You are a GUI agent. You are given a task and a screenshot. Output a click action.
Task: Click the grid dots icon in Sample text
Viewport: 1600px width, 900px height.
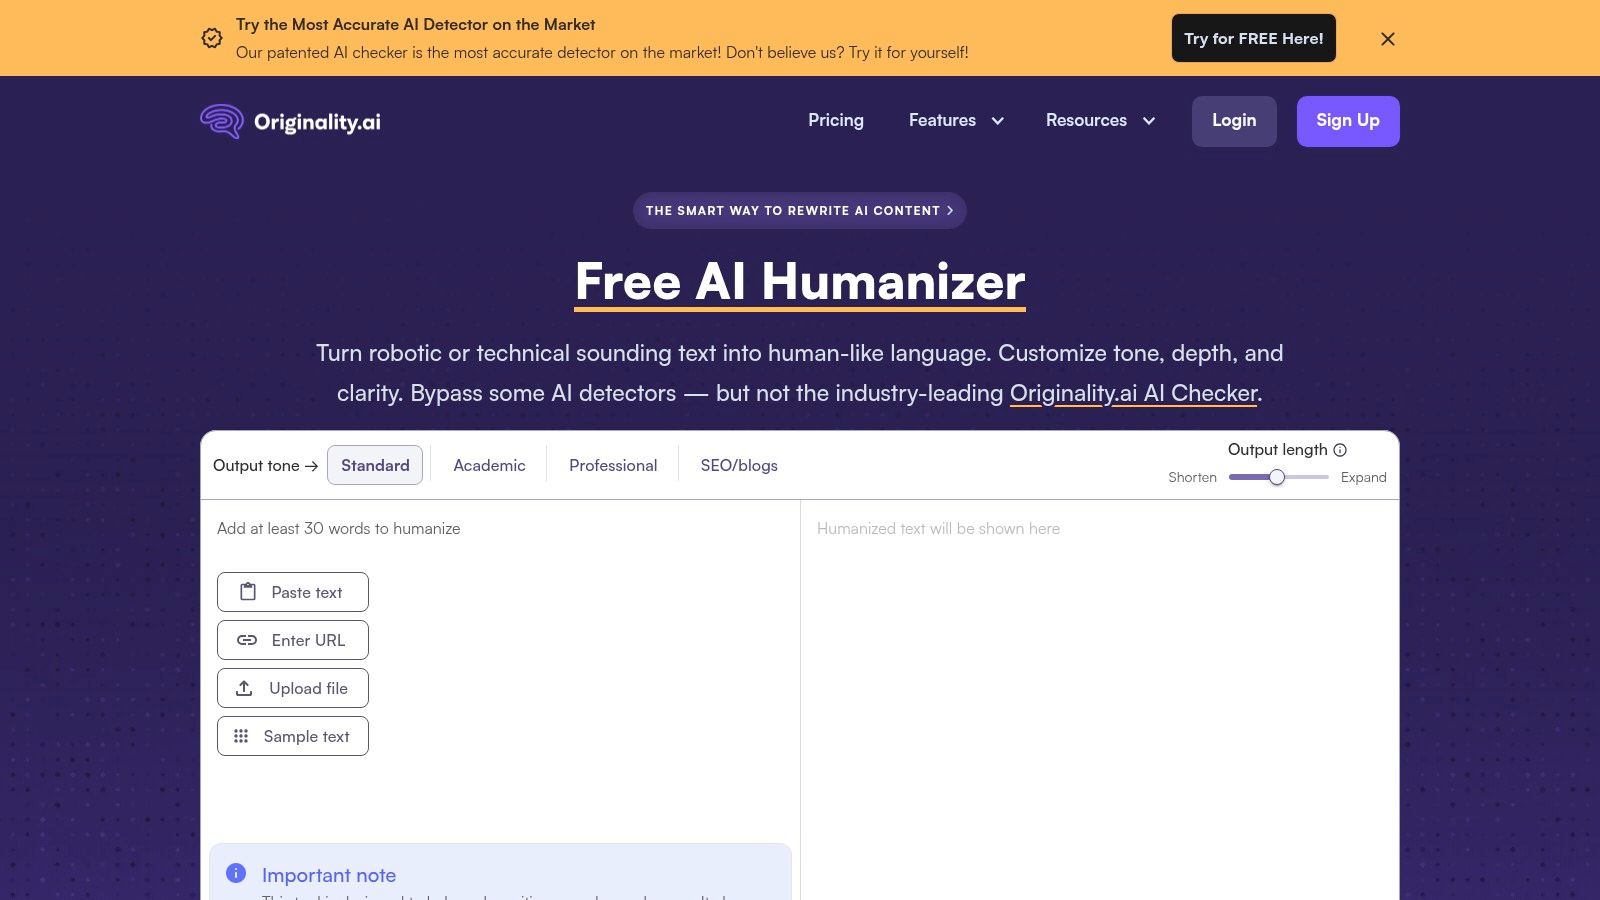pos(241,736)
